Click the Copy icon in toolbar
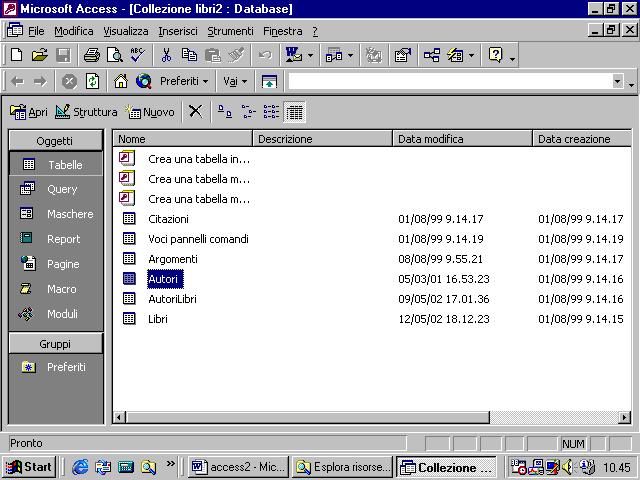The height and width of the screenshot is (480, 640). click(189, 55)
